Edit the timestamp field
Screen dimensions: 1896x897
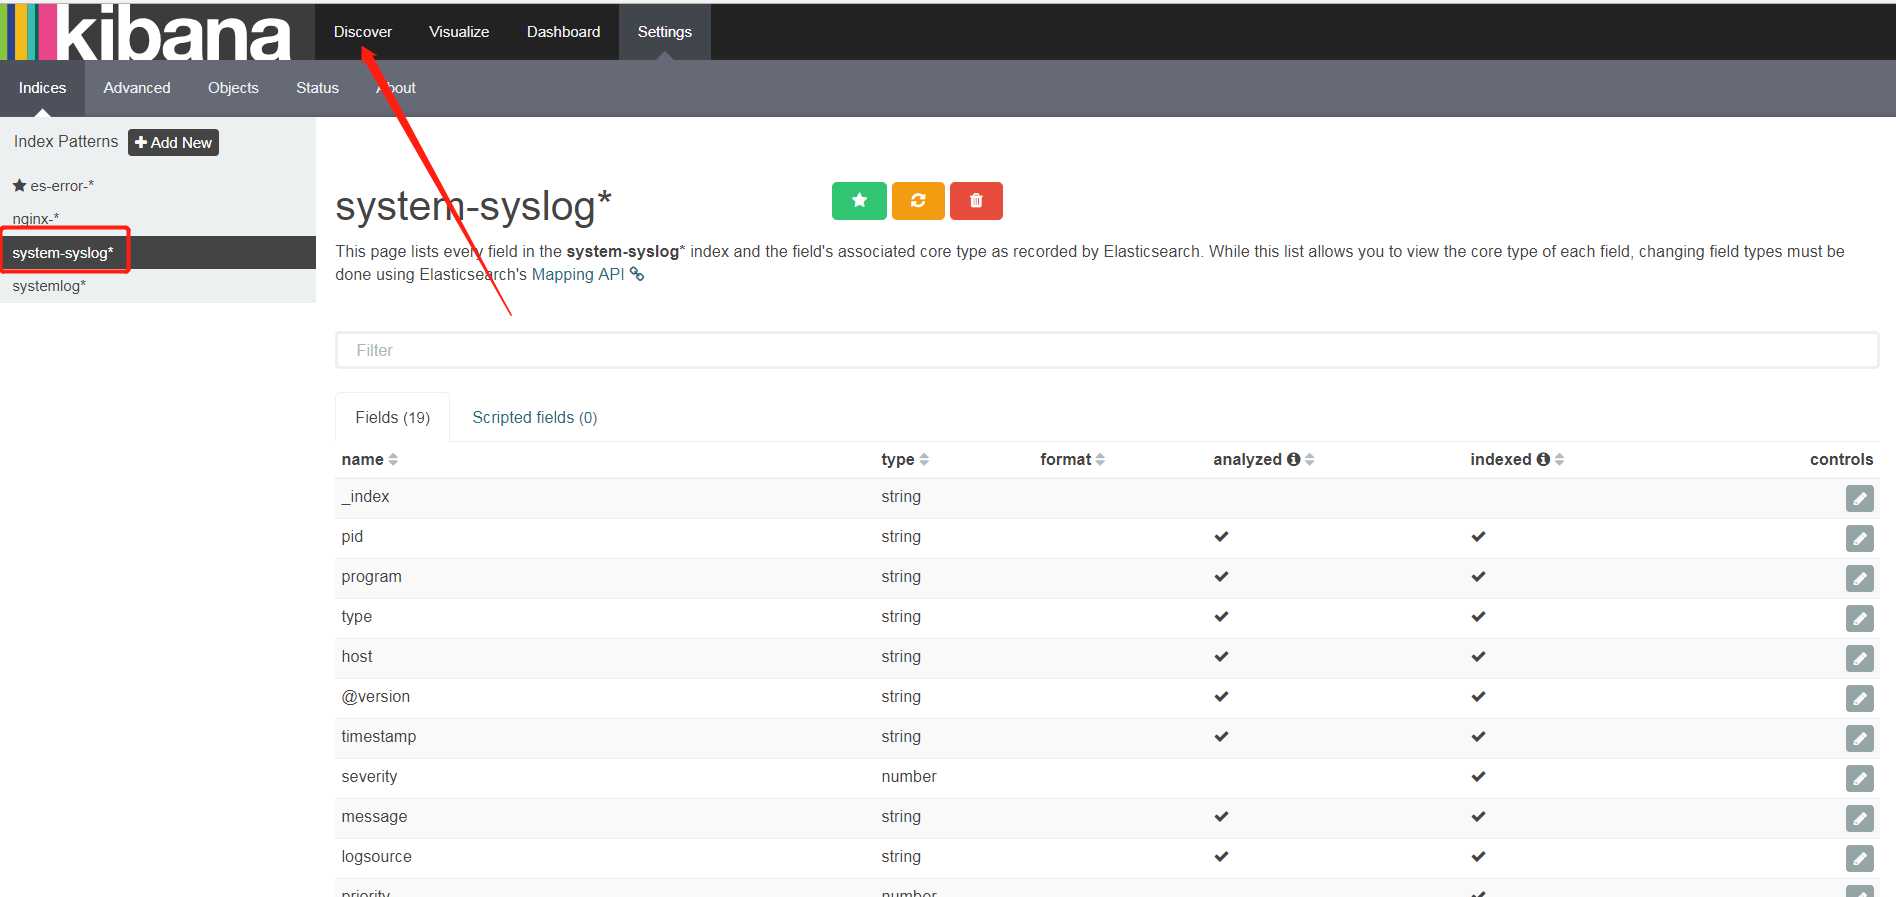tap(1859, 738)
